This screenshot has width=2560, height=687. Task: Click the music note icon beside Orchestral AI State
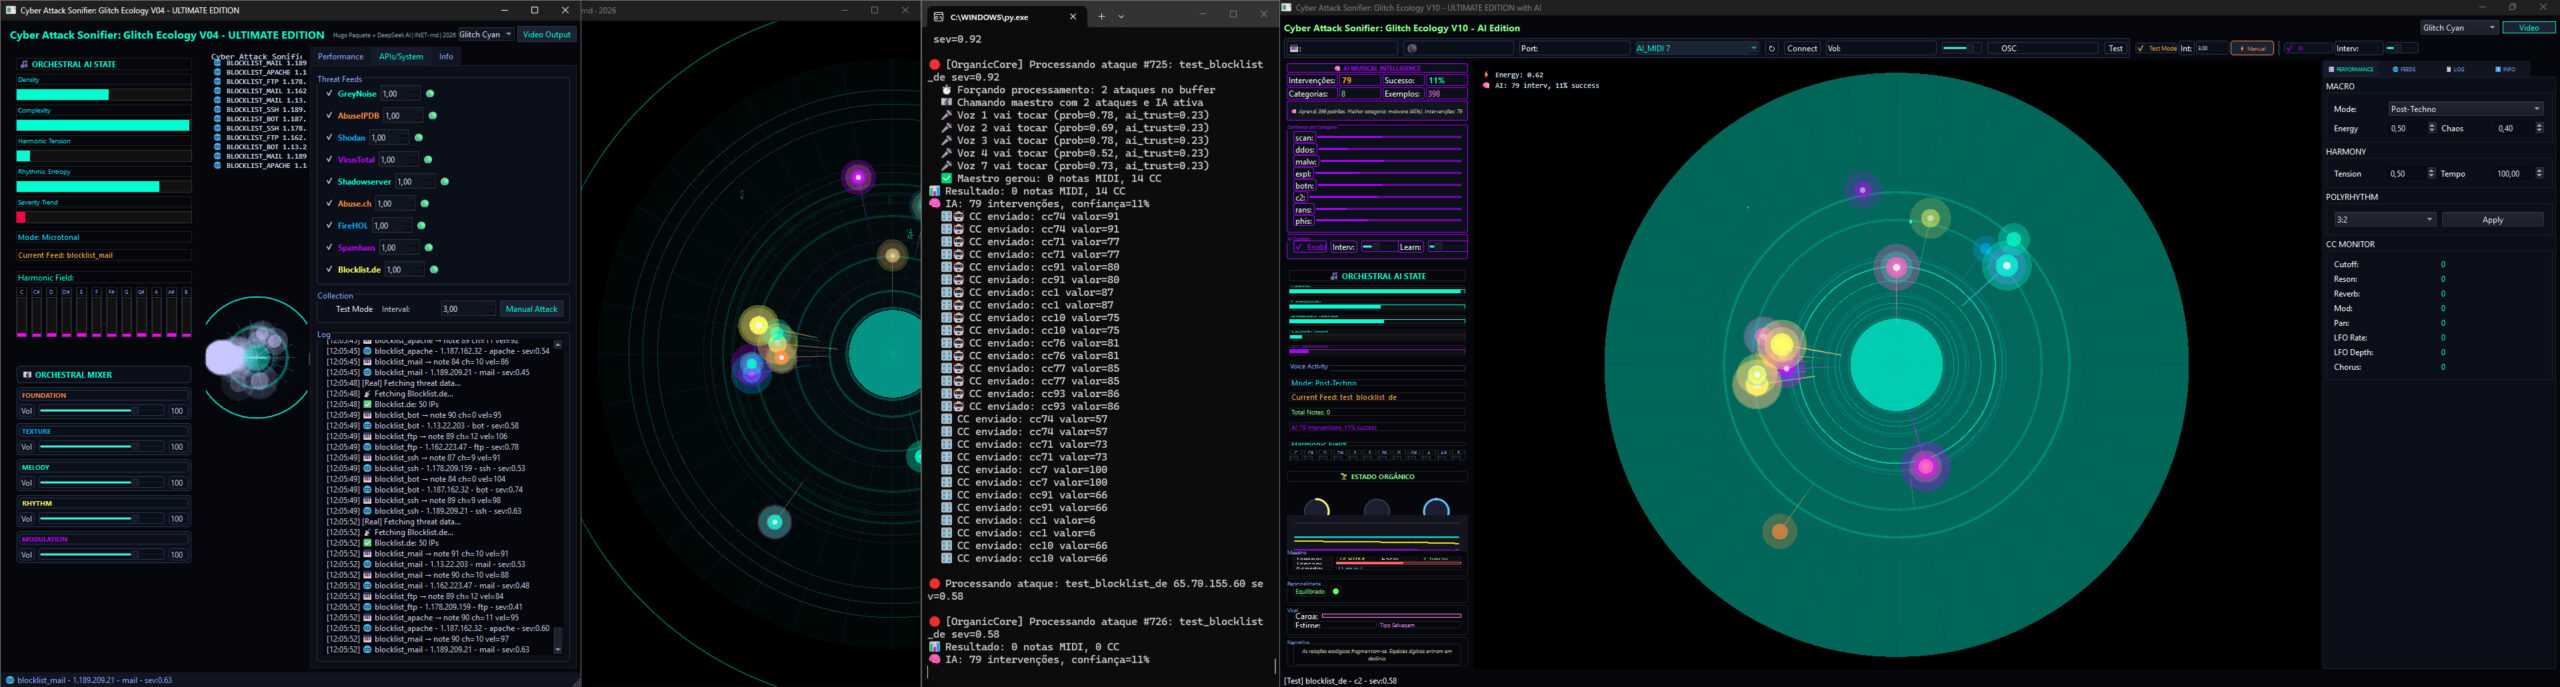[24, 64]
